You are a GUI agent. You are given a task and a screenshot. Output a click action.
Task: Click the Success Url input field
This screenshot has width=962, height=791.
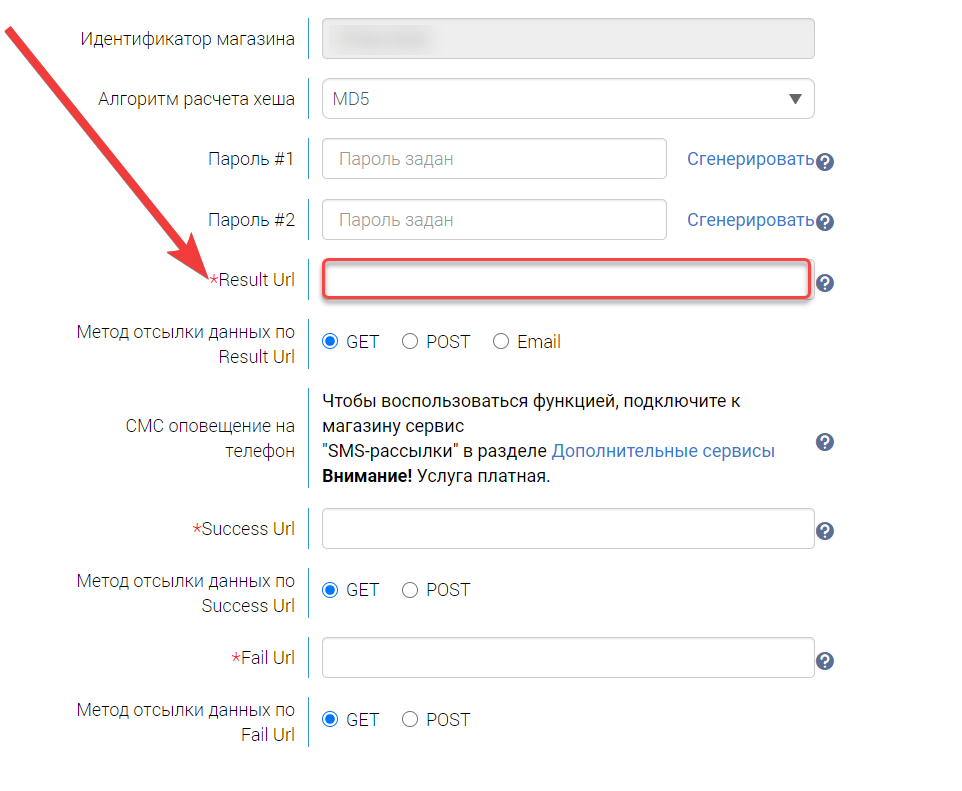coord(568,529)
